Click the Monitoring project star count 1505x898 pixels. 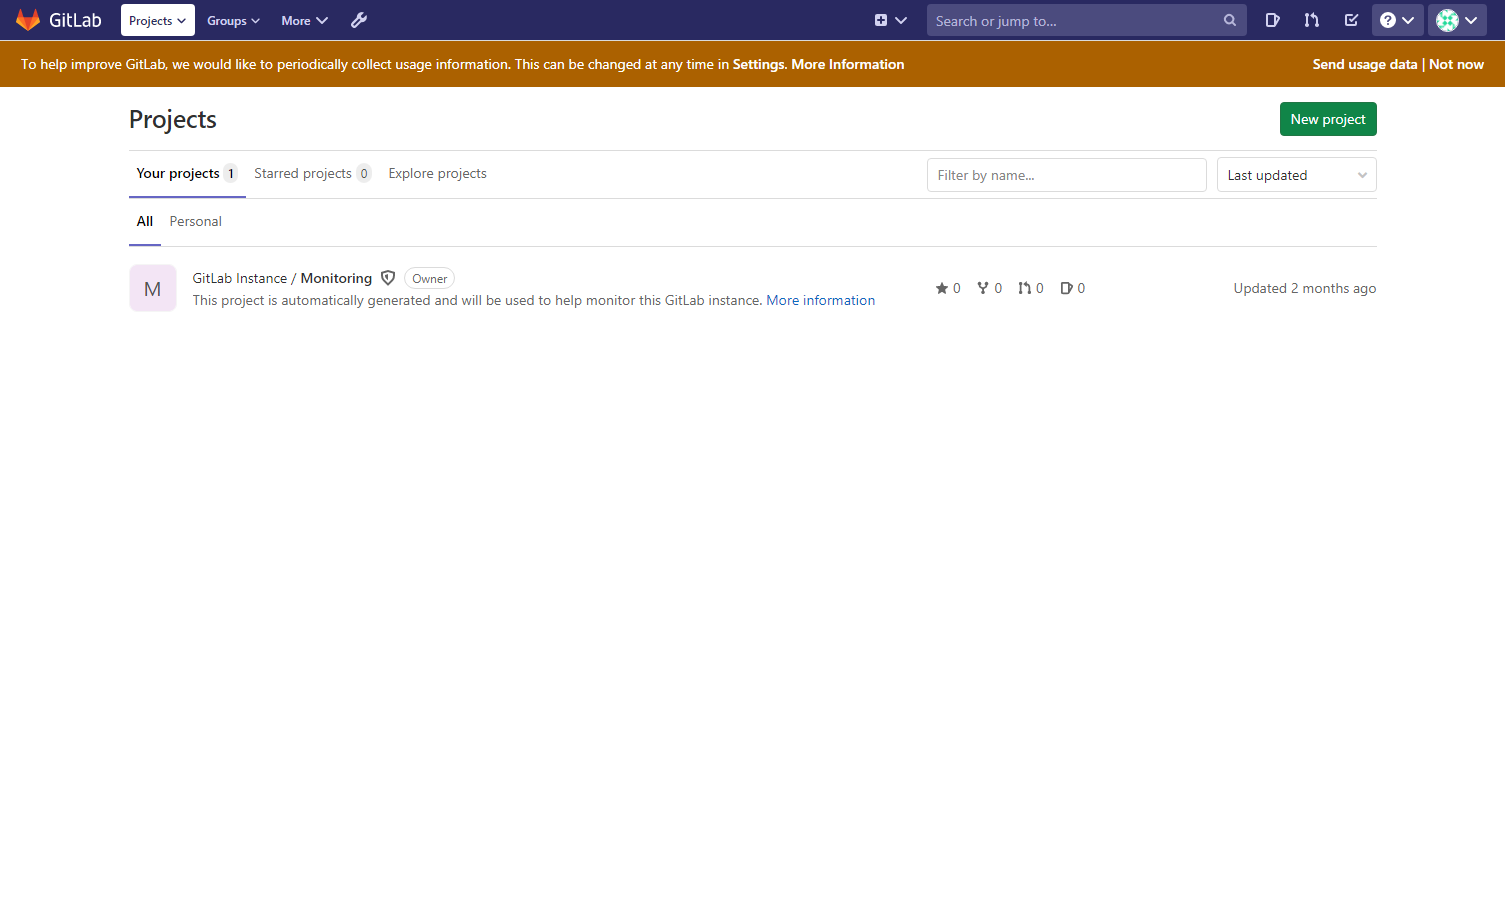(x=948, y=288)
